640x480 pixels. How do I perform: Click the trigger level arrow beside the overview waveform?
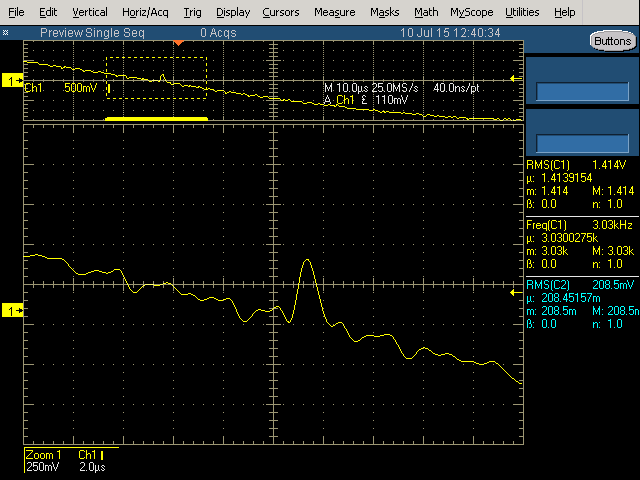click(x=516, y=79)
